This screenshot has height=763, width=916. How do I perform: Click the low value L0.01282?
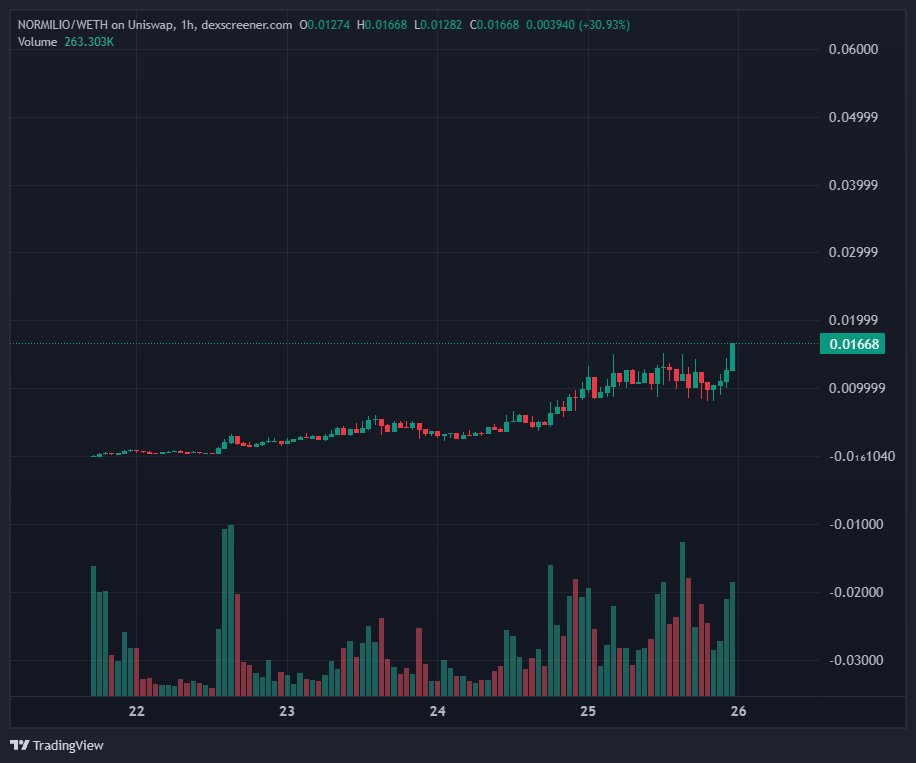pyautogui.click(x=438, y=25)
